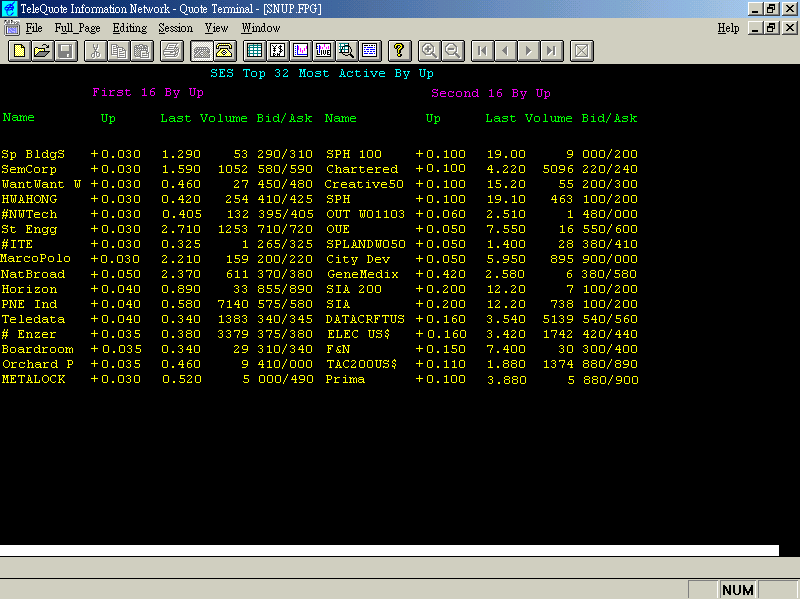
Task: Click the Prima stock name
Action: point(345,380)
